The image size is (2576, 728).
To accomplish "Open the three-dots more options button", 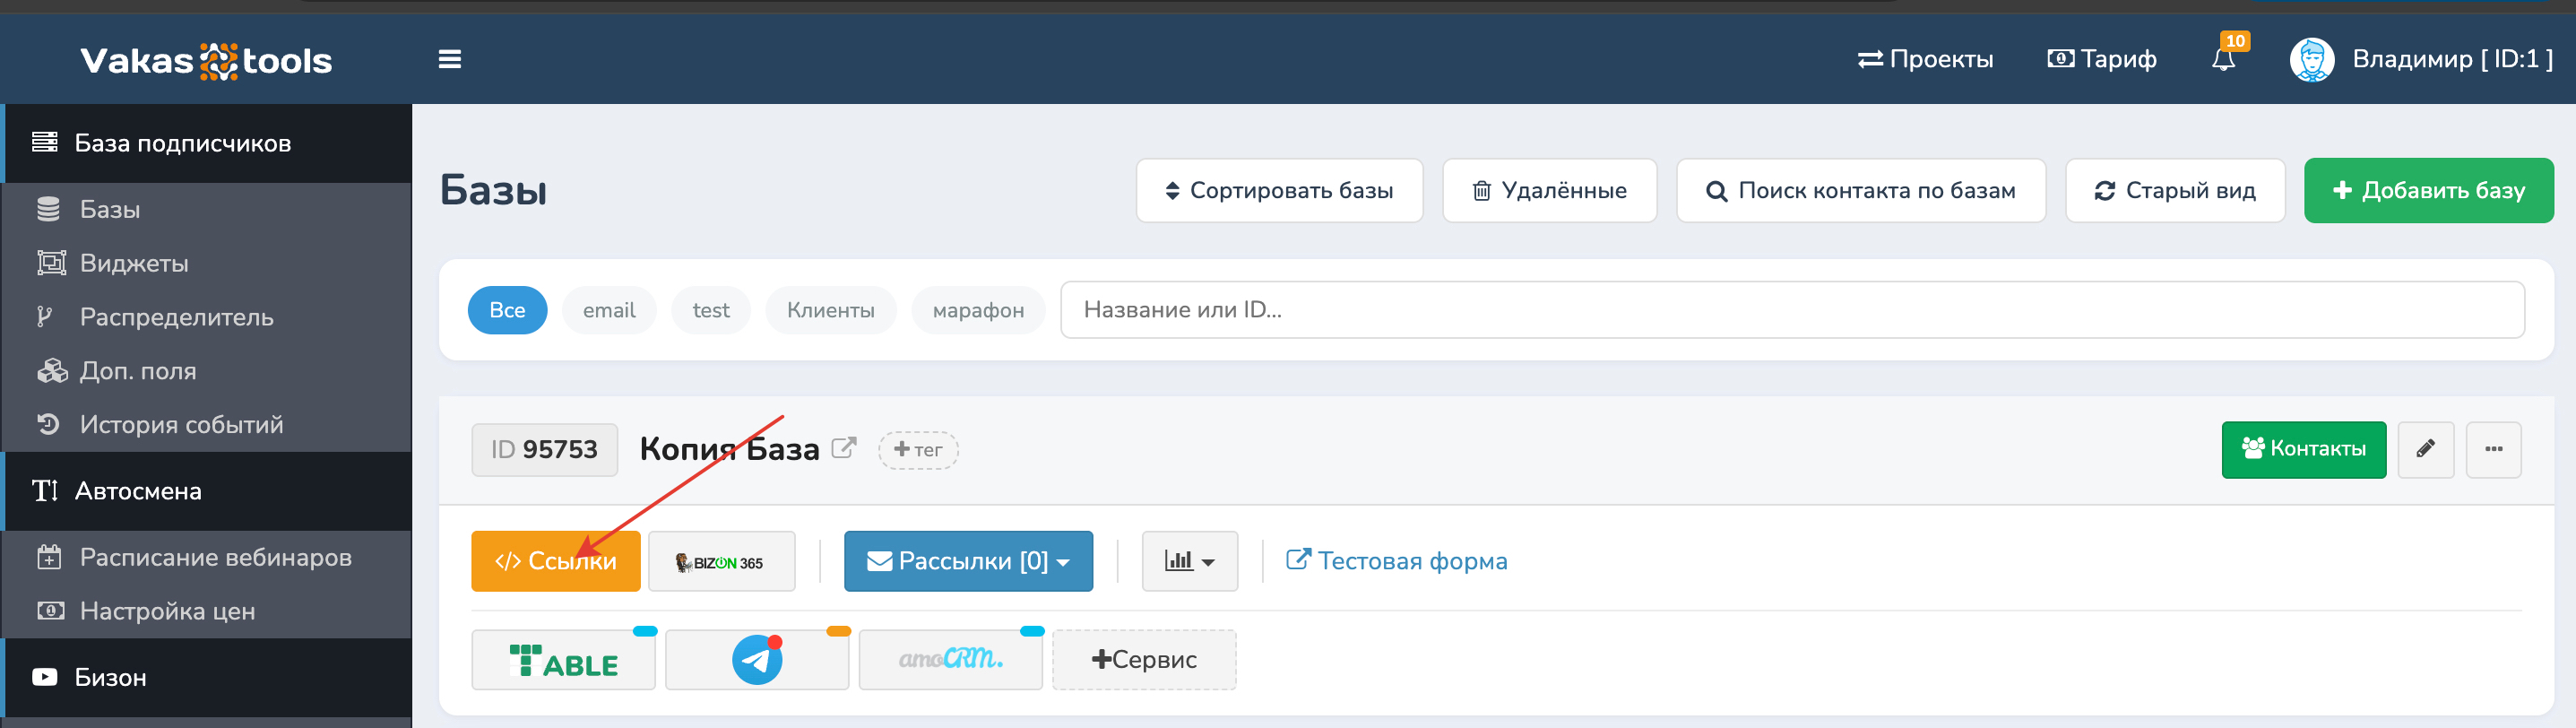I will pos(2493,449).
